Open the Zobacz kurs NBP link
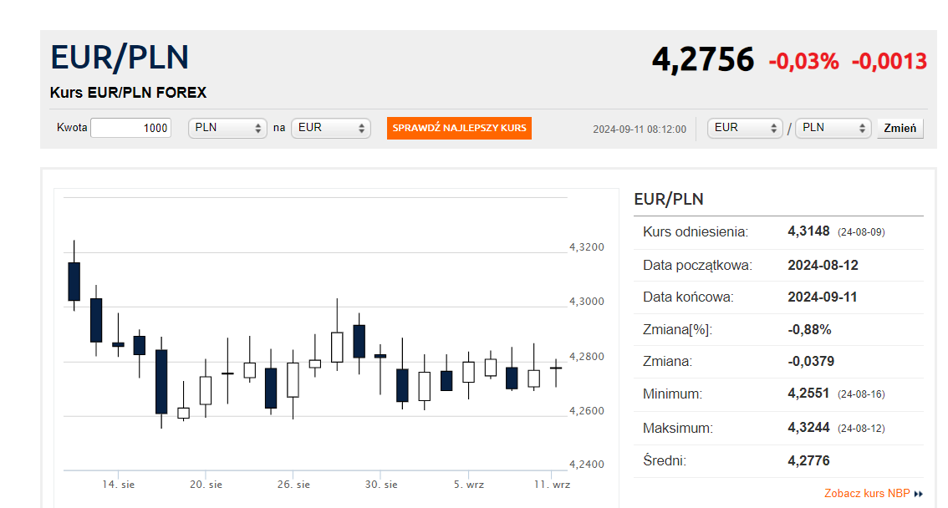Screen dimensions: 948x508 pos(866,493)
